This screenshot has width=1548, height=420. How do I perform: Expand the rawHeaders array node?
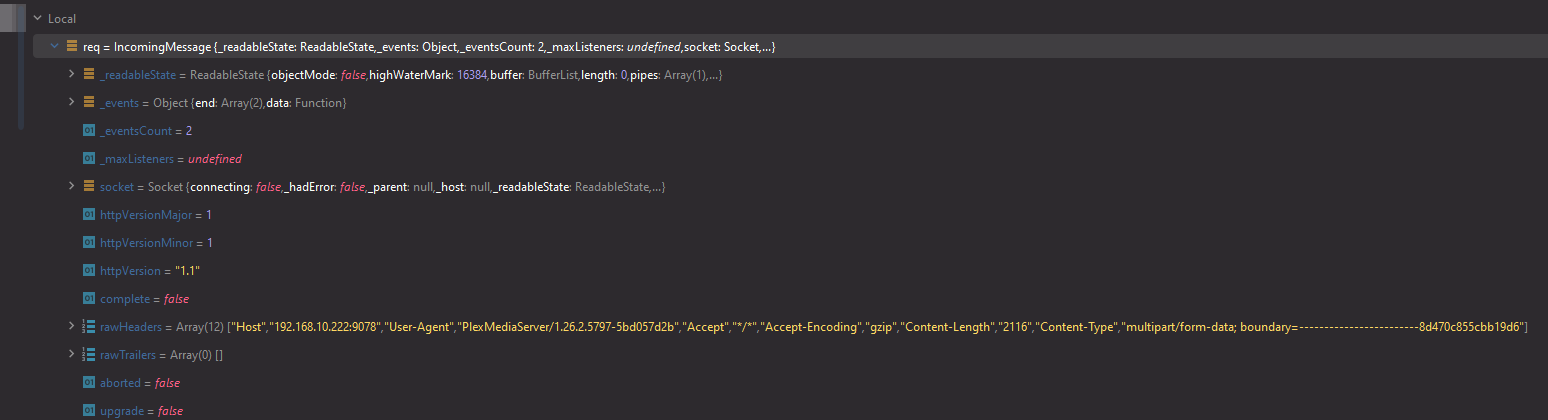[71, 327]
